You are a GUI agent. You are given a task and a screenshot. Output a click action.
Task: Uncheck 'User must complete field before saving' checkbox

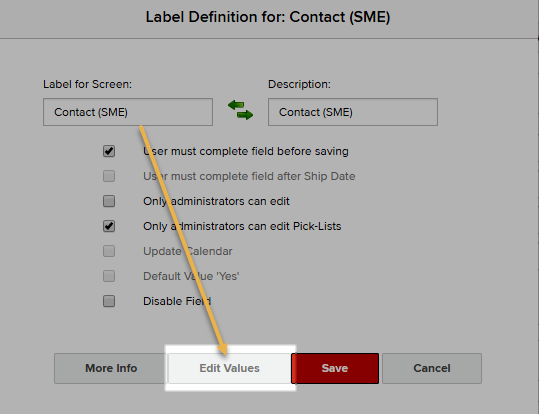109,151
